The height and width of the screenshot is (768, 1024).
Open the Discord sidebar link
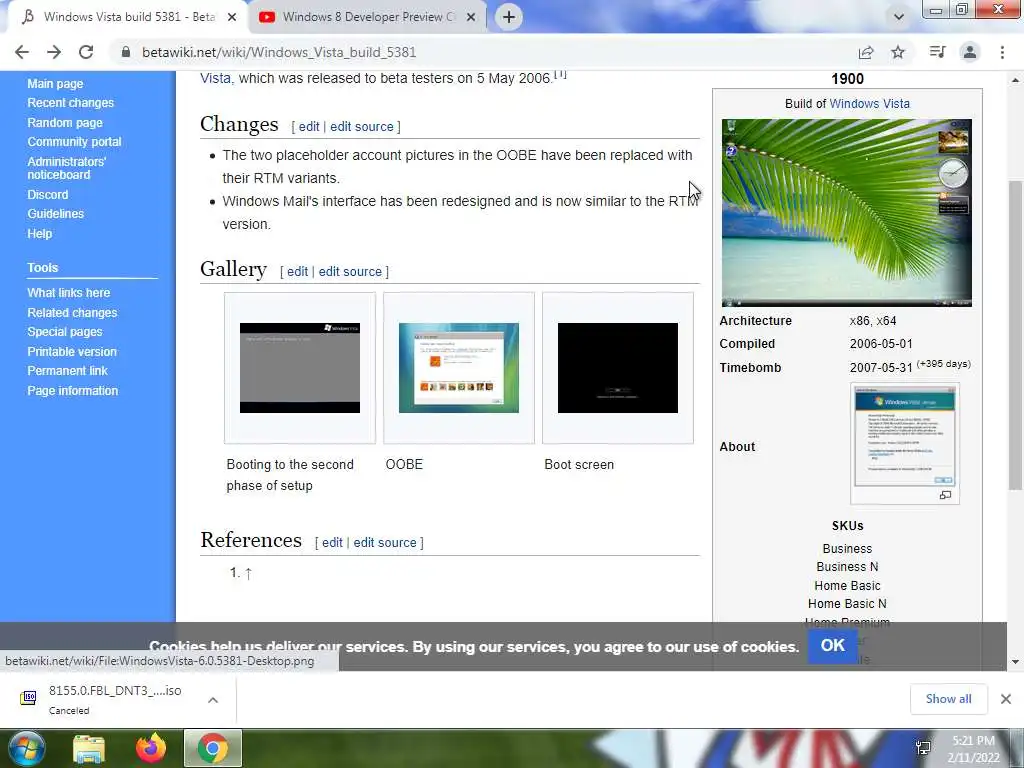(47, 195)
